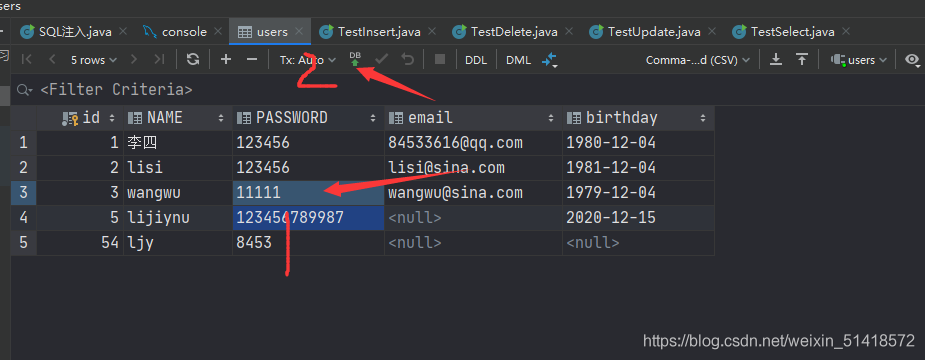Click the Reload Page refresh icon
This screenshot has height=360, width=925.
pyautogui.click(x=193, y=59)
